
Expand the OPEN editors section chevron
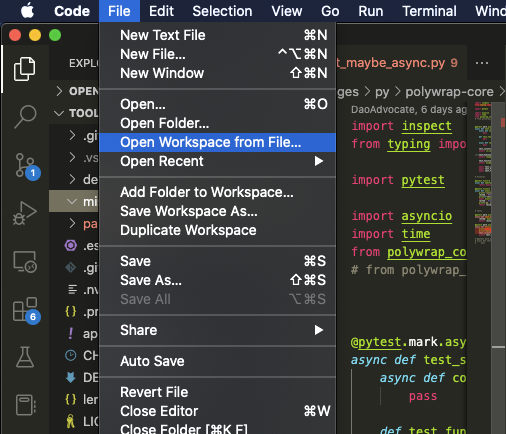(59, 91)
